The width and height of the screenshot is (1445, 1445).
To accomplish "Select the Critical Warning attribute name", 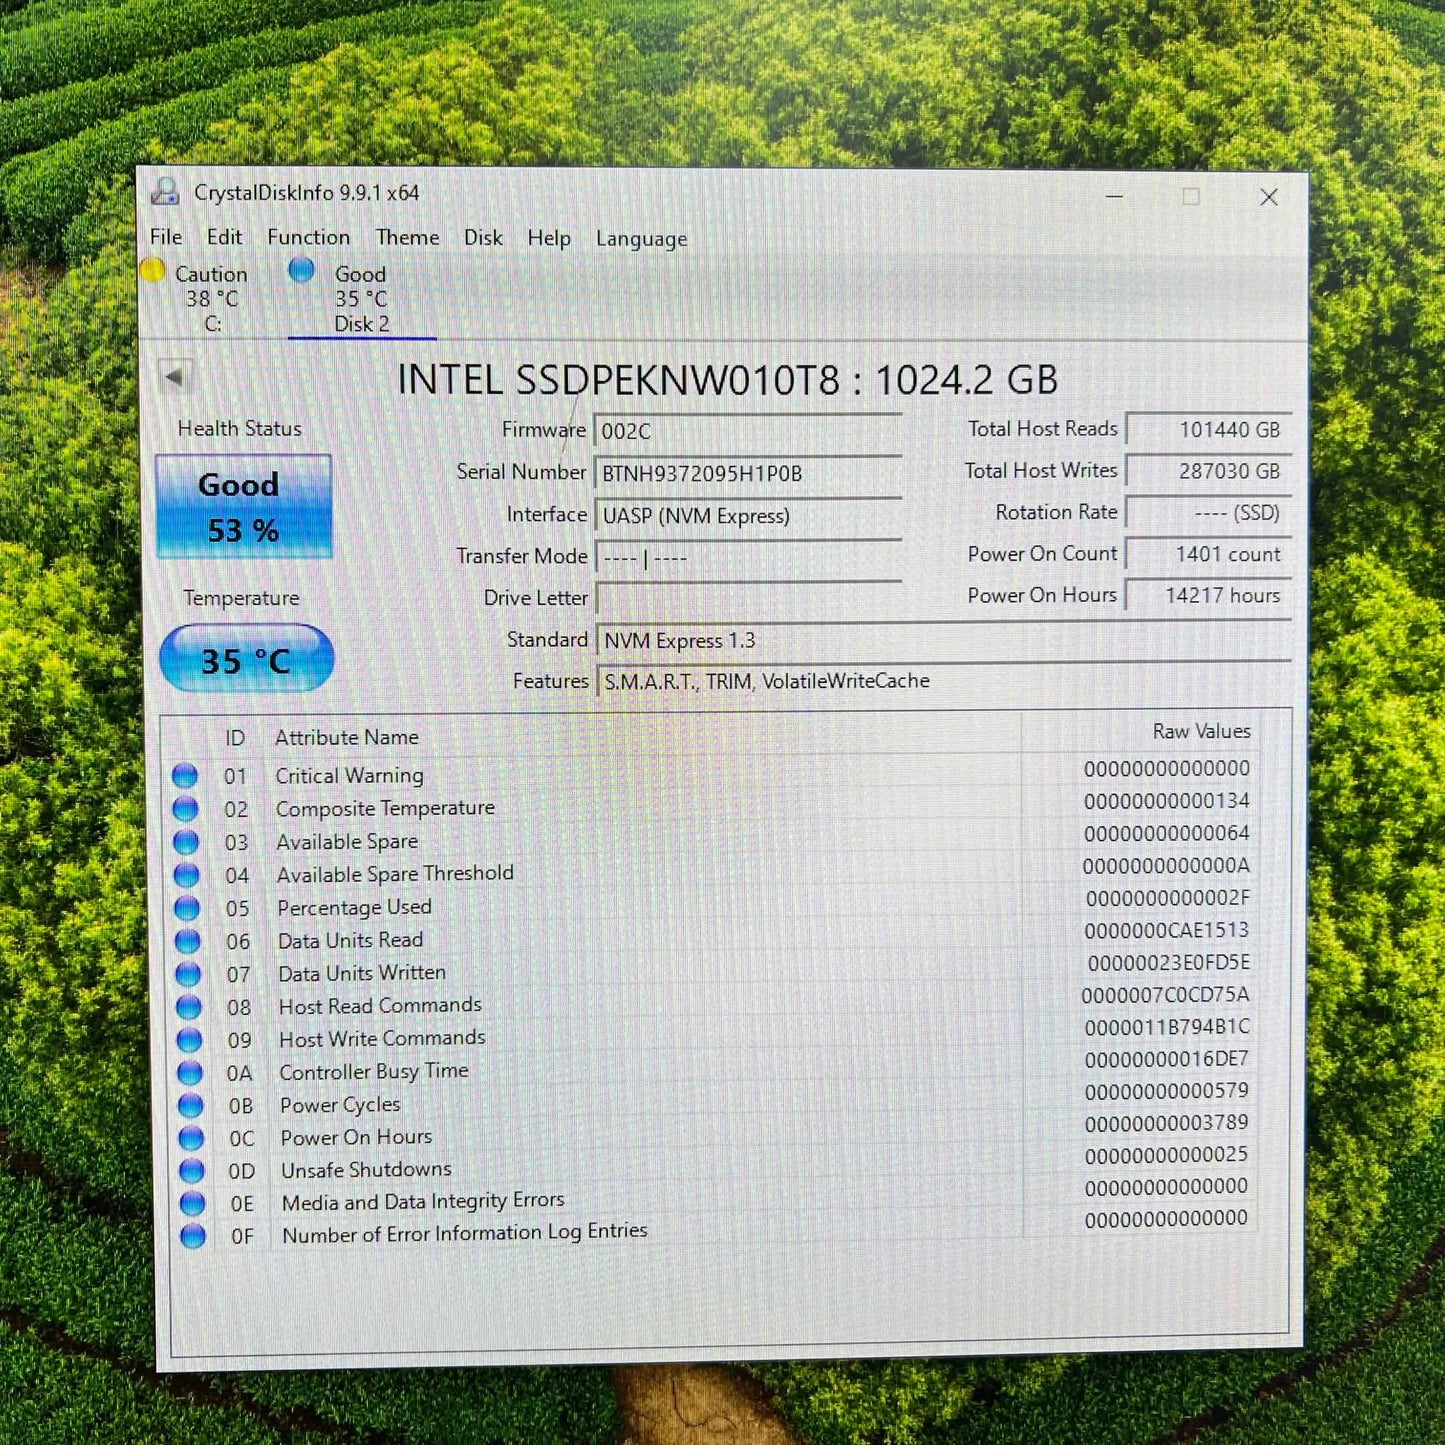I will pyautogui.click(x=349, y=775).
